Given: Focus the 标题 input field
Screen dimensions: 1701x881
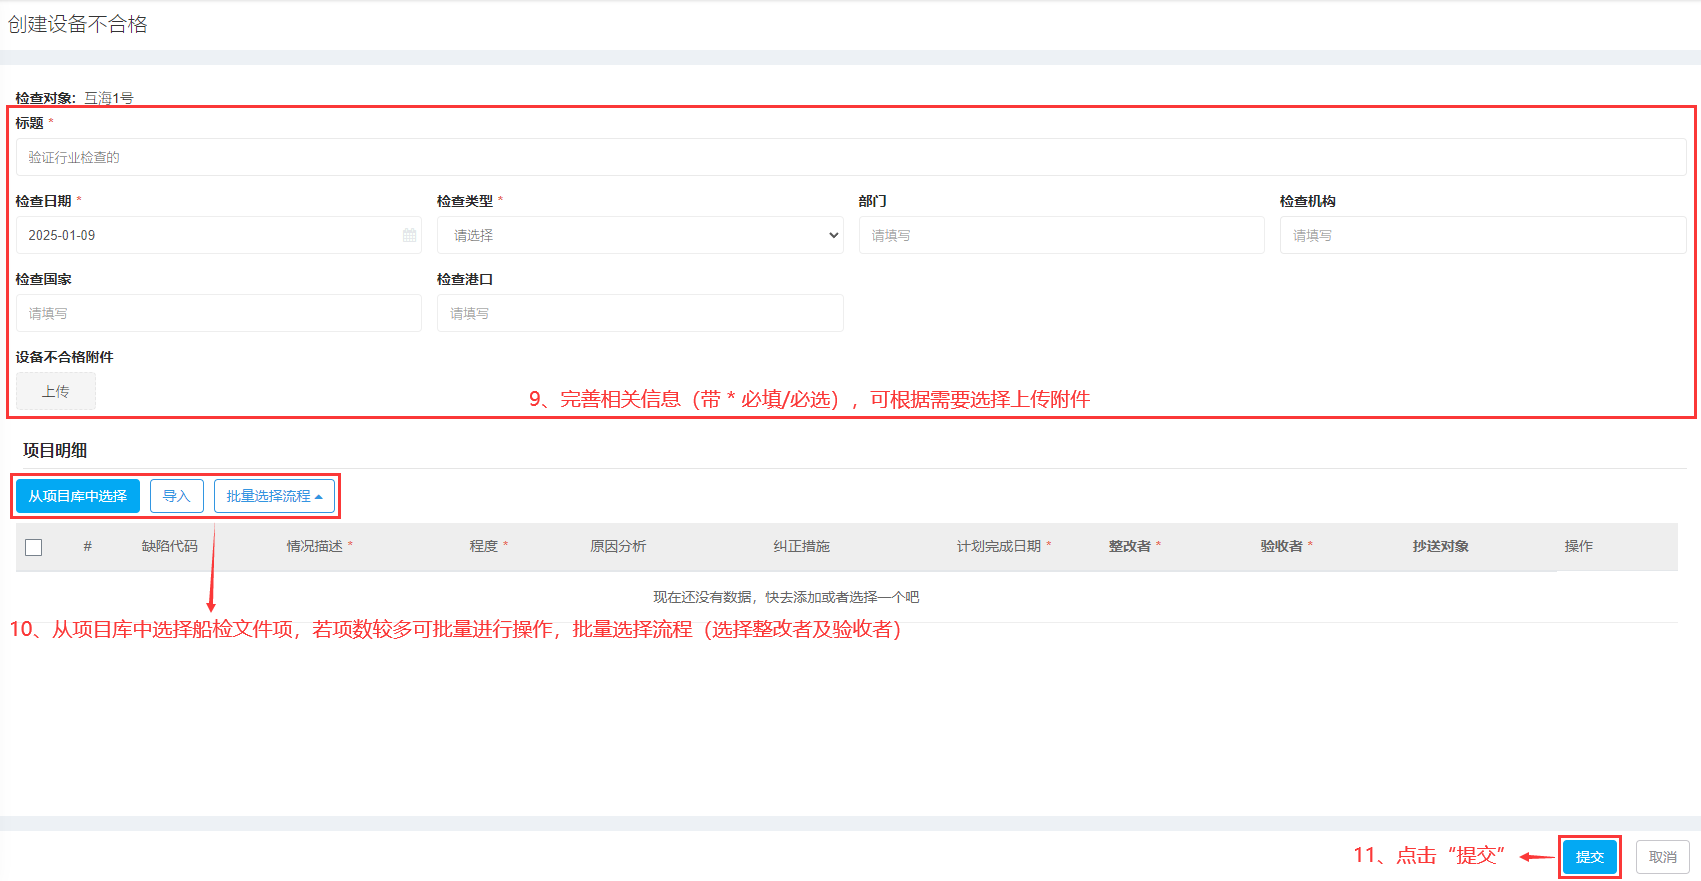Looking at the screenshot, I should pos(851,157).
